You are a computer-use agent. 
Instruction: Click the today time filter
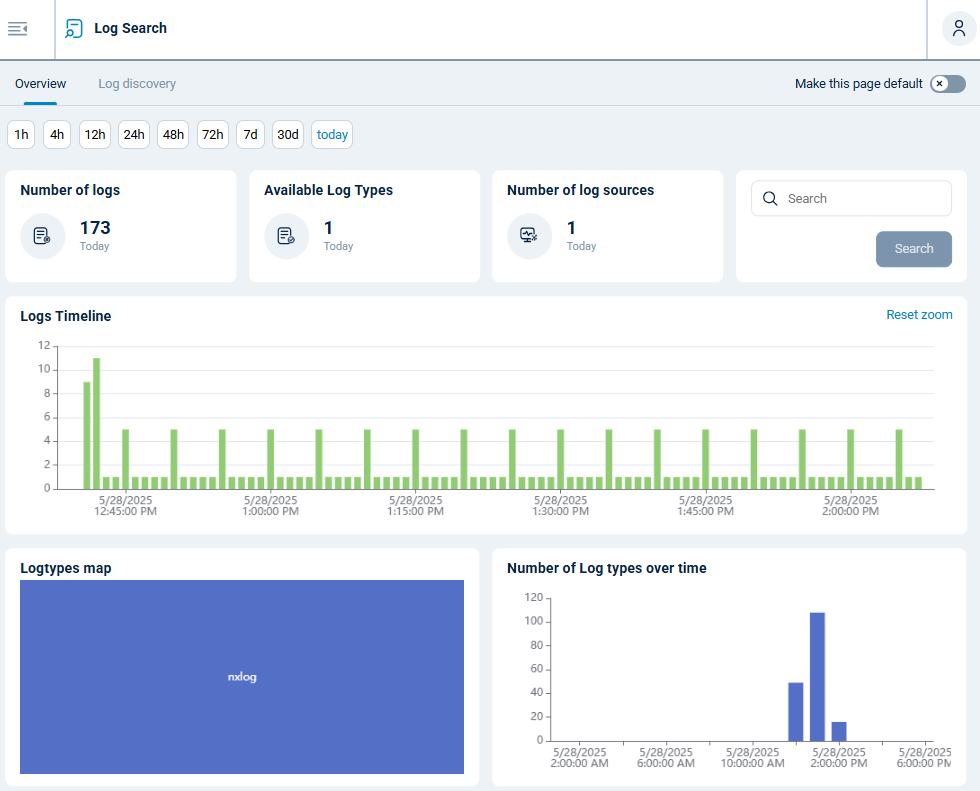point(331,134)
